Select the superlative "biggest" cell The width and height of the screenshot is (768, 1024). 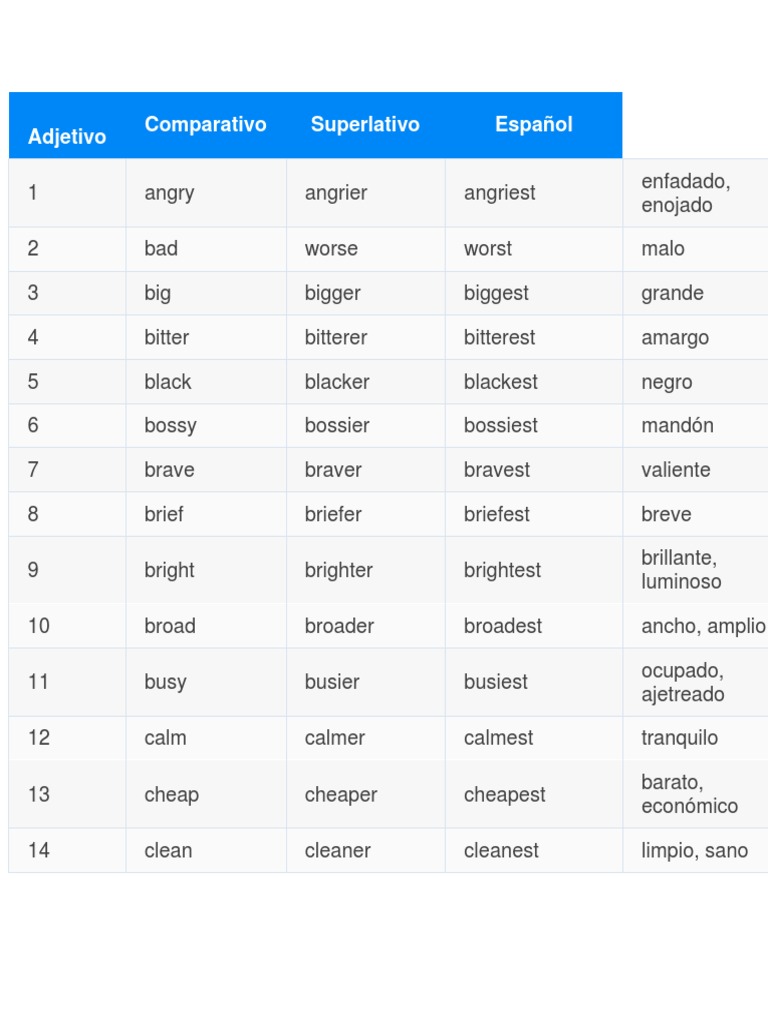[x=496, y=293]
